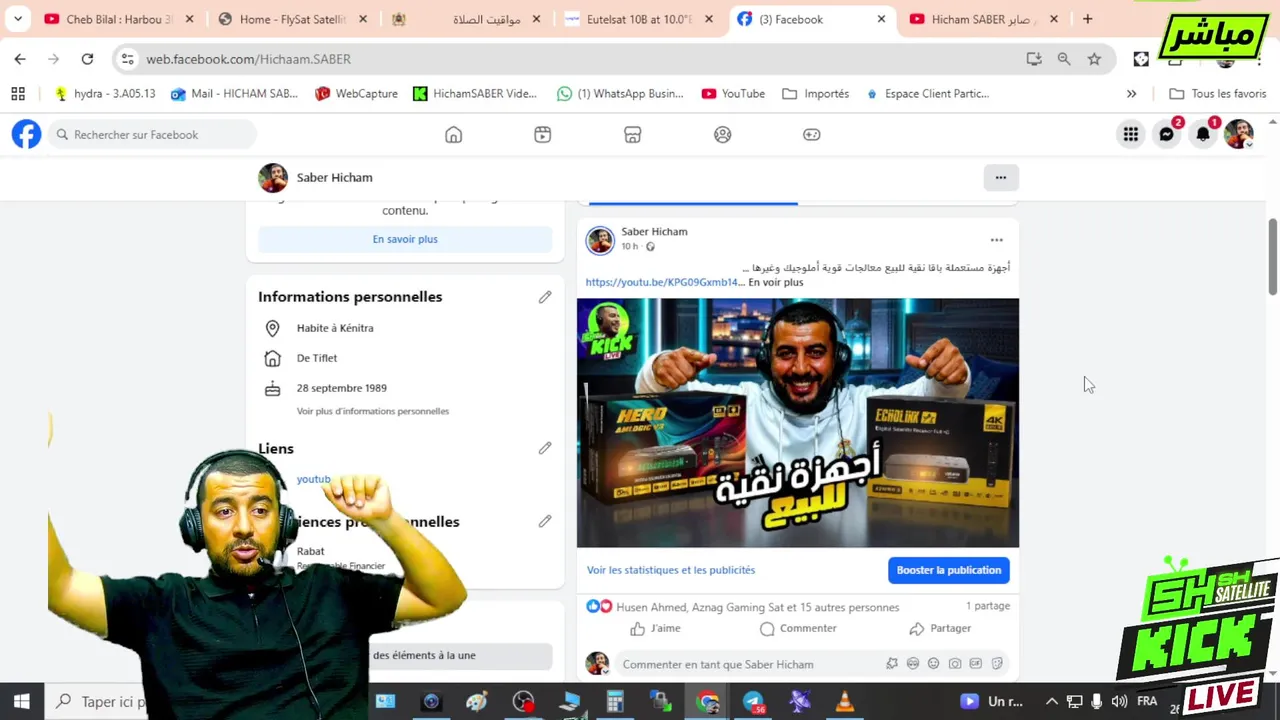Open Messenger chats icon
This screenshot has height=720, width=1280.
(1167, 134)
